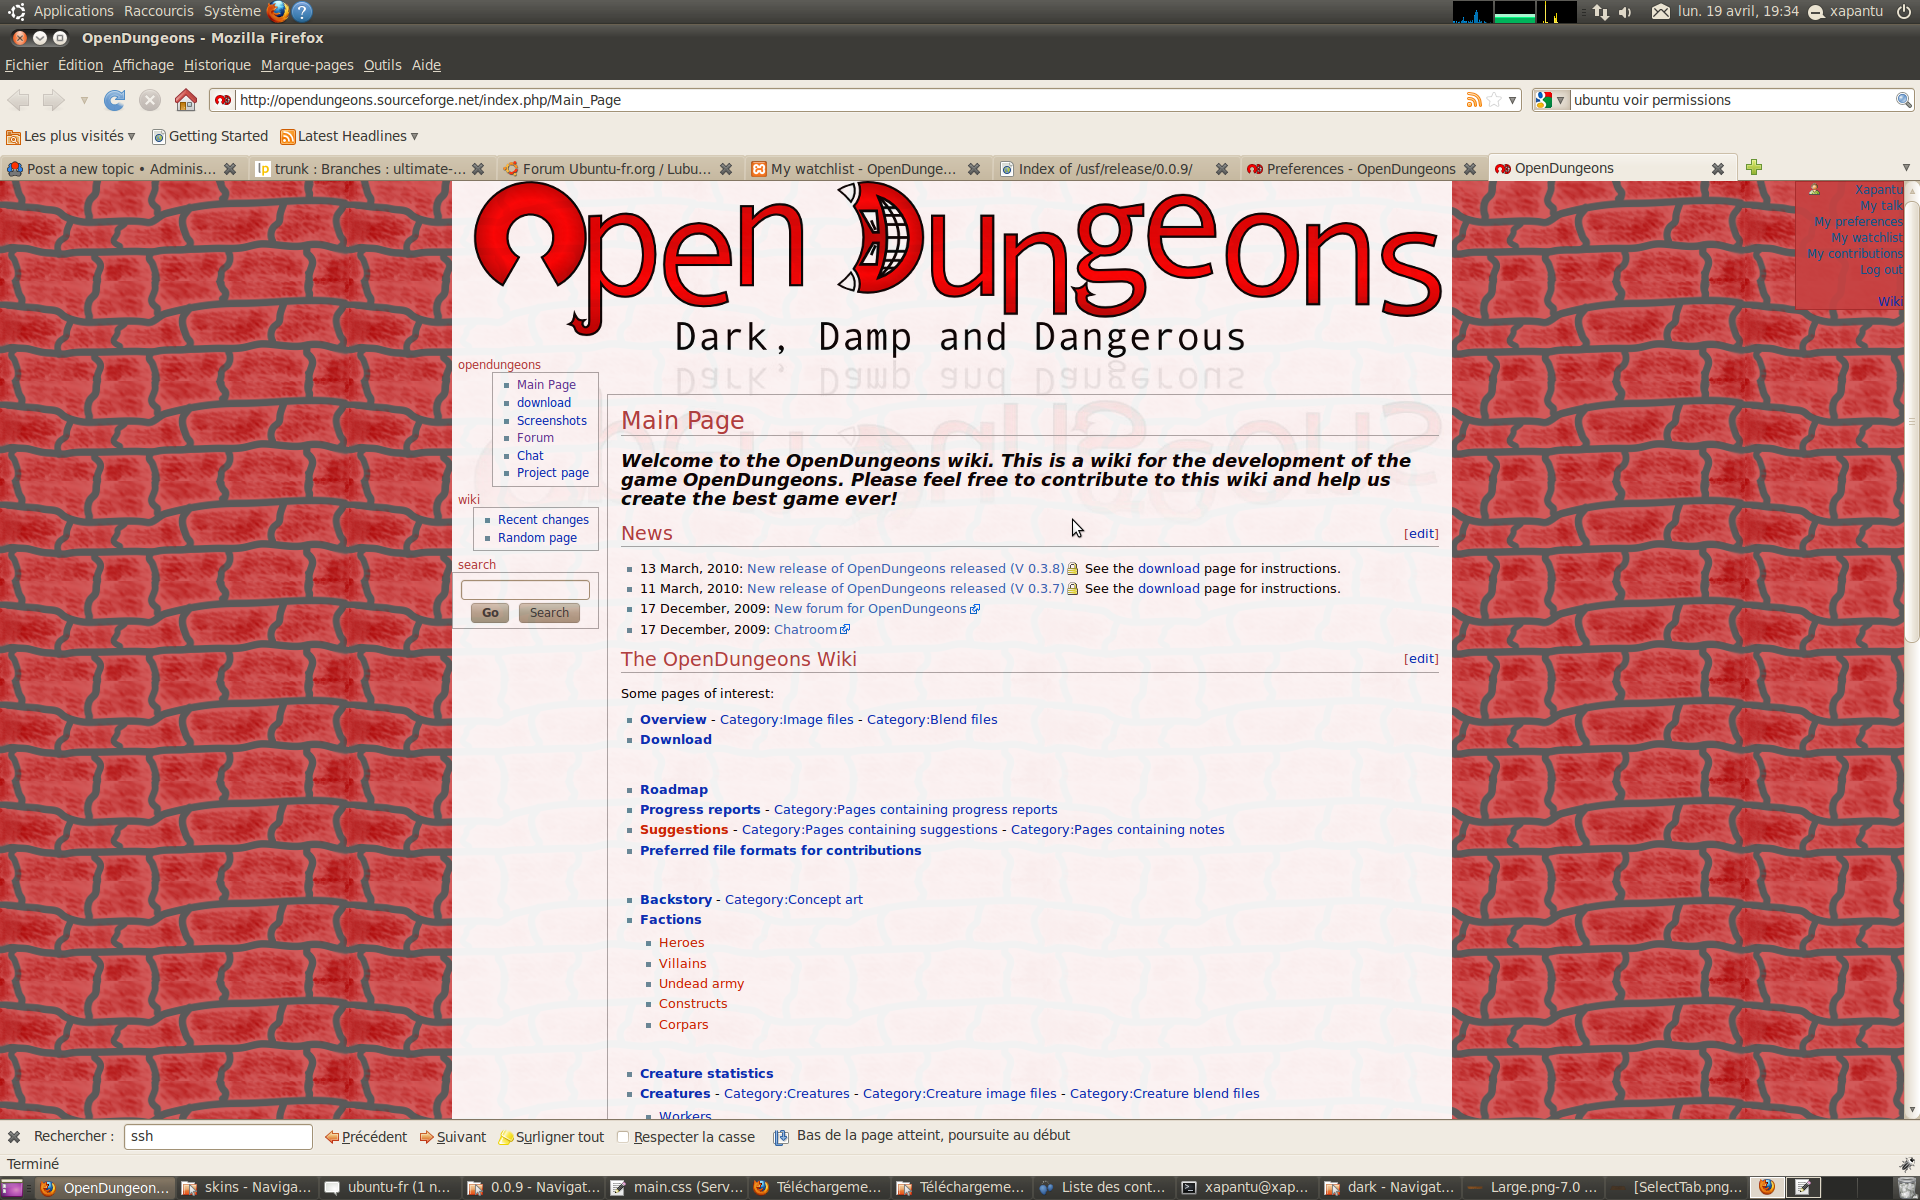Screen dimensions: 1920x1200
Task: Click the wiki sidebar search input field
Action: pyautogui.click(x=525, y=590)
